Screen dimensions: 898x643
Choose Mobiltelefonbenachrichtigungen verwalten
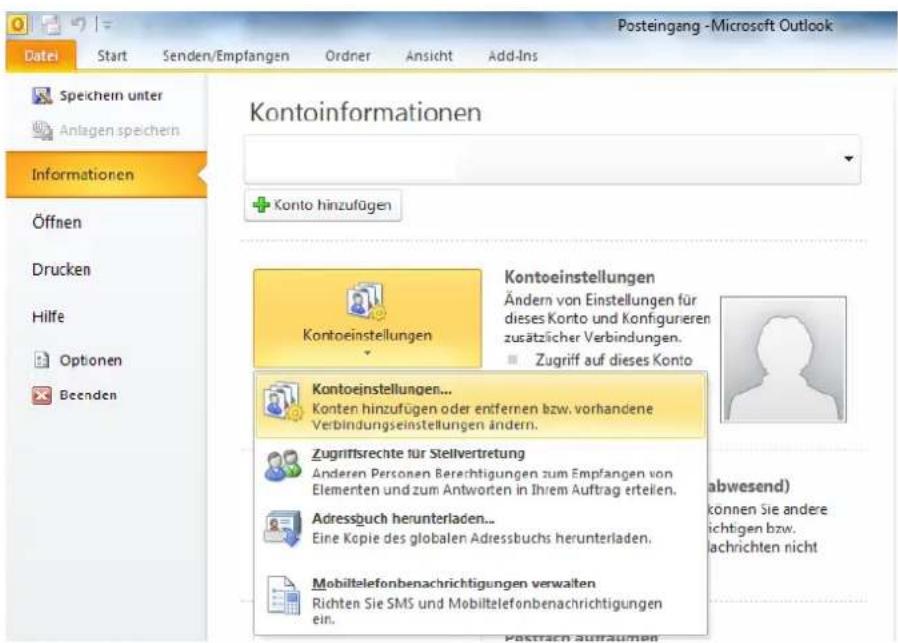pyautogui.click(x=480, y=601)
